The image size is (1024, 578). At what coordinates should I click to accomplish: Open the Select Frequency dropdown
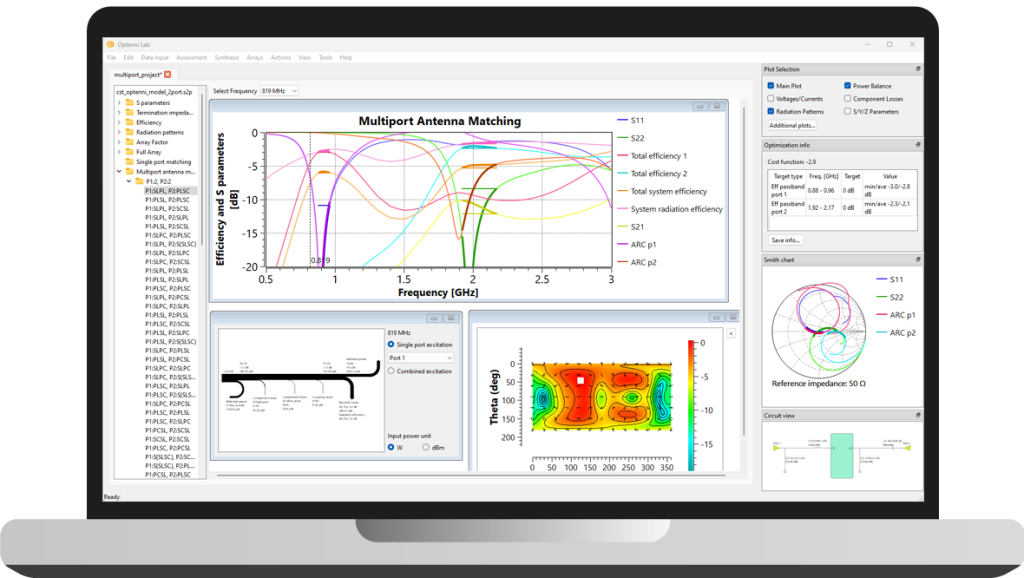click(x=280, y=91)
